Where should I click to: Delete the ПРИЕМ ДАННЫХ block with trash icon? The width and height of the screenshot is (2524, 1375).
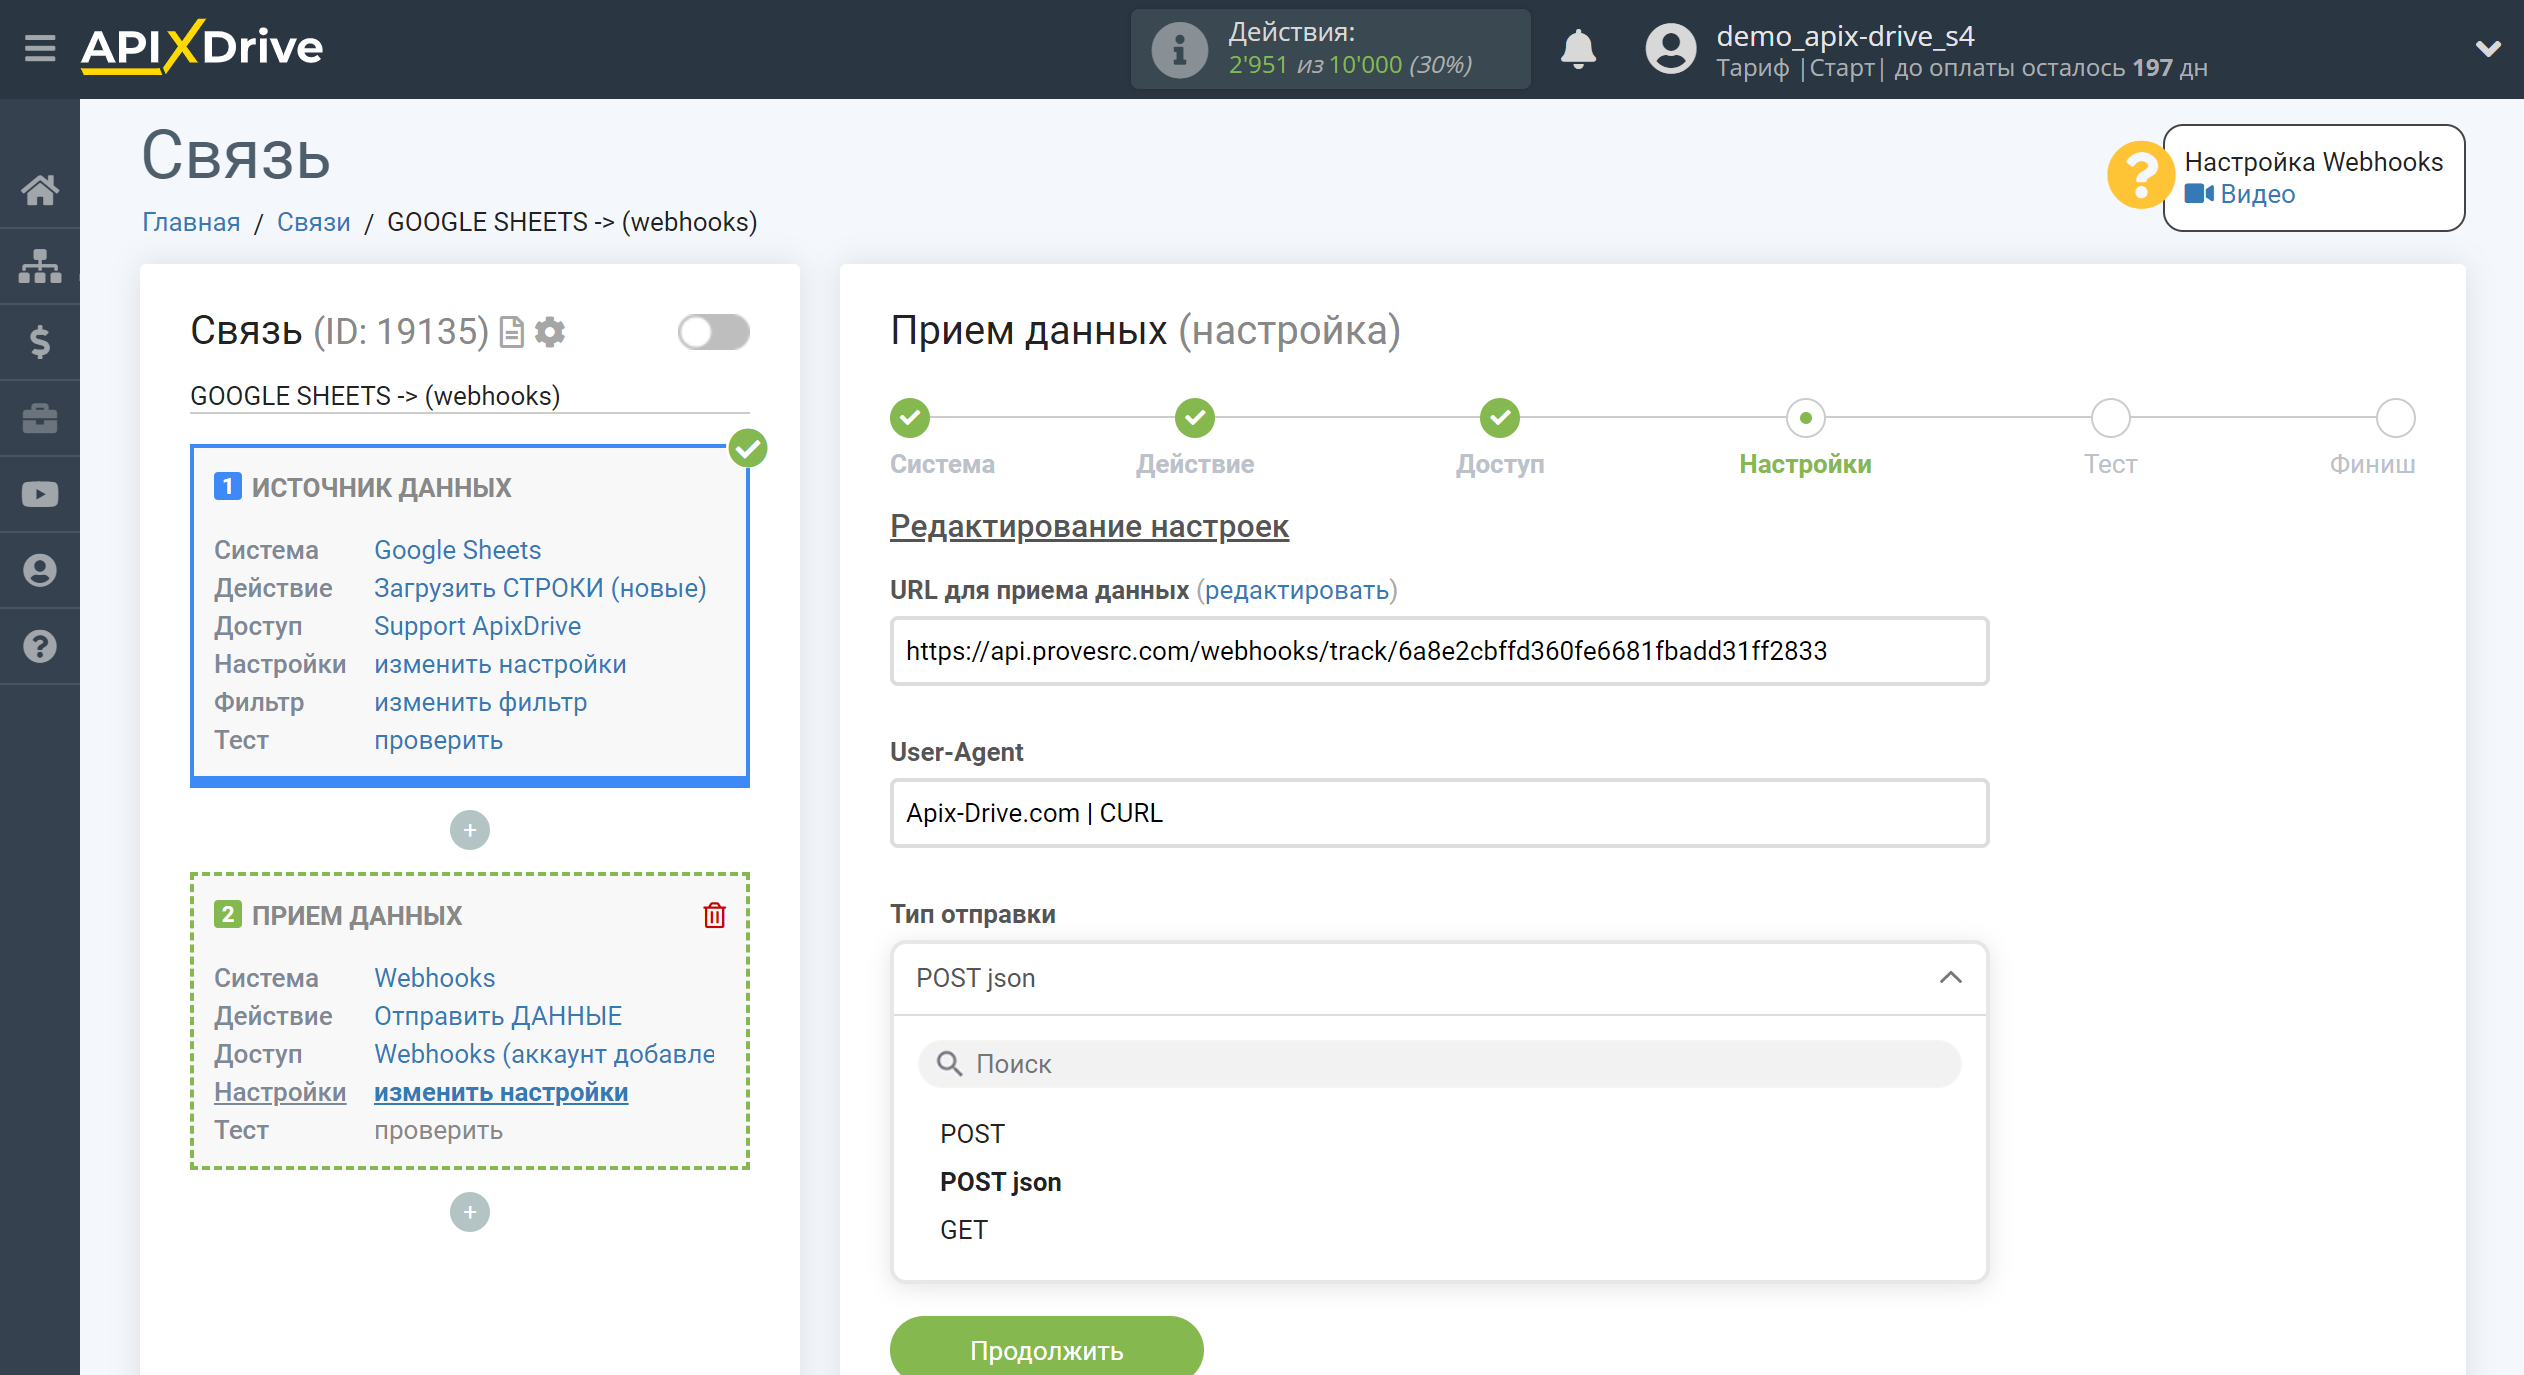tap(714, 915)
